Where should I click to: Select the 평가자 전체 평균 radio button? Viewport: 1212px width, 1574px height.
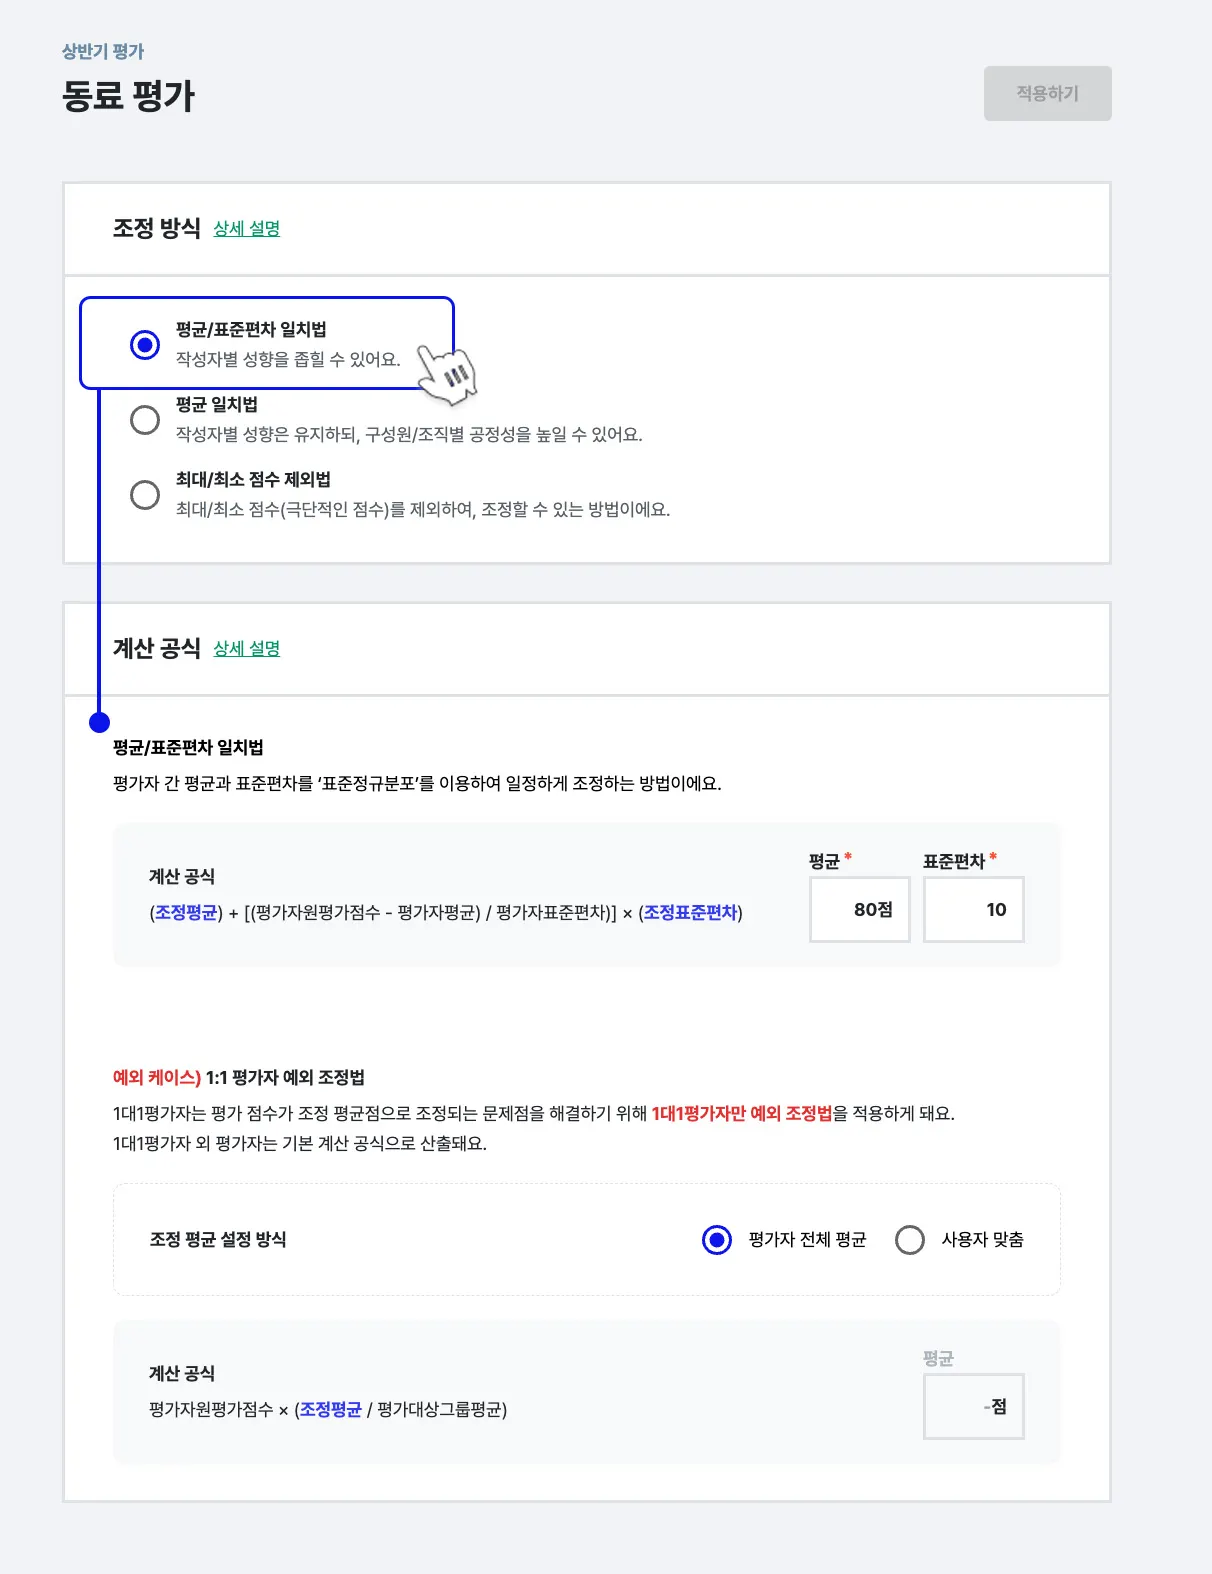click(717, 1240)
